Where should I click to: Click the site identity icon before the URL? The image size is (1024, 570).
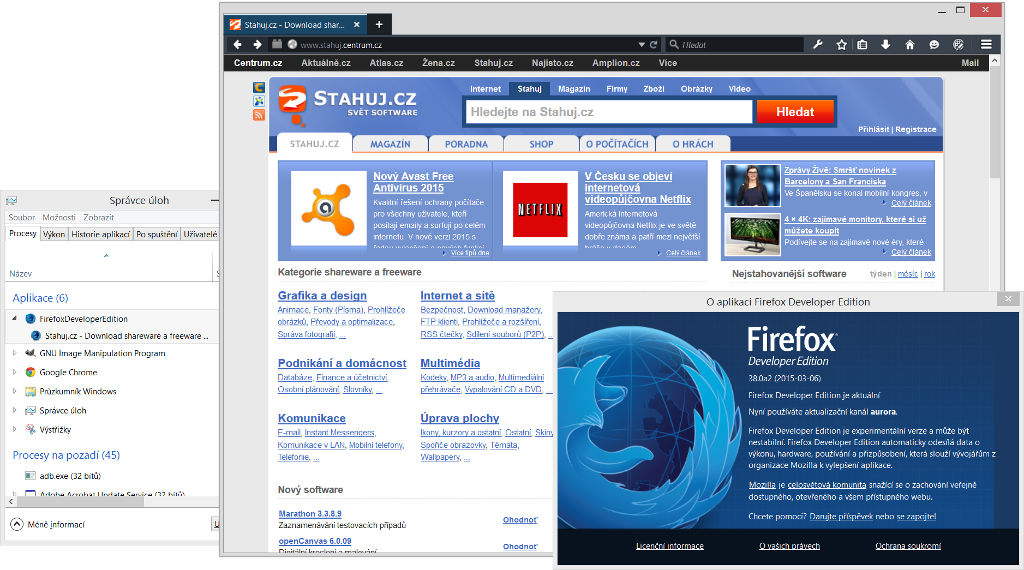coord(293,44)
